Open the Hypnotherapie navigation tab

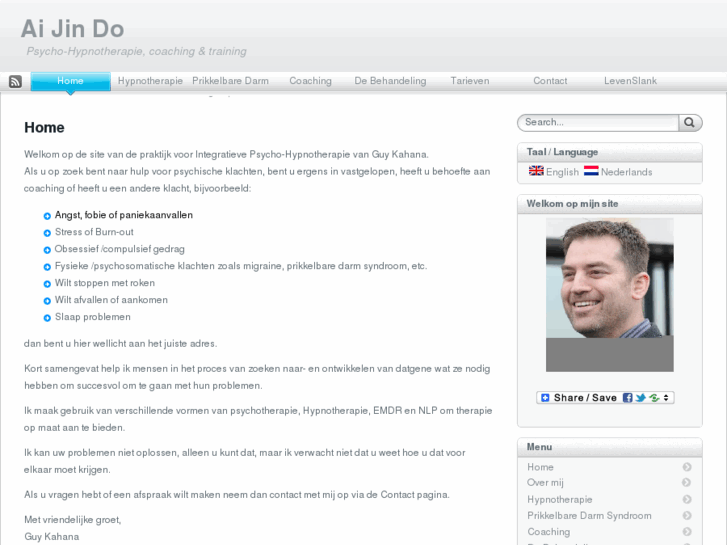150,81
